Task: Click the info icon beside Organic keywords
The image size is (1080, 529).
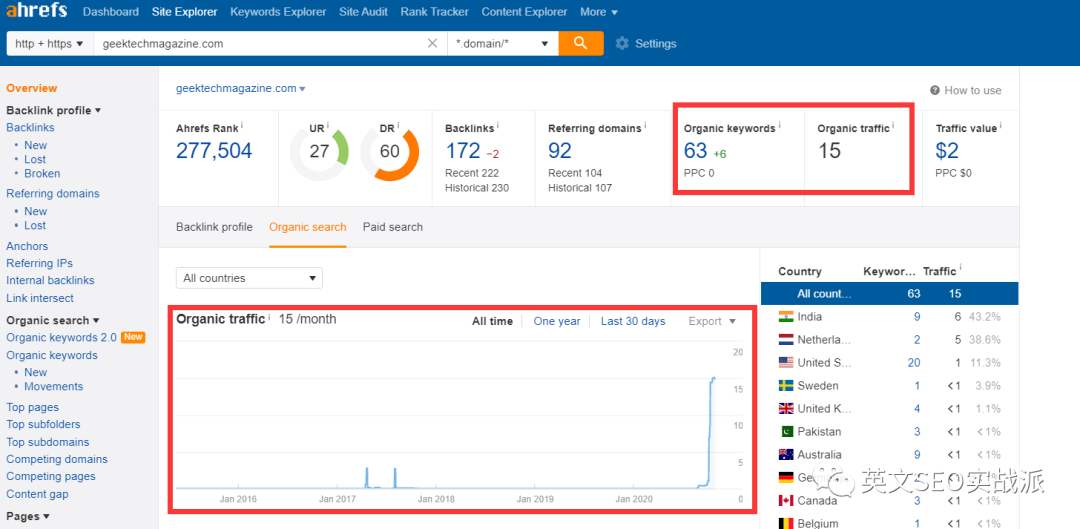Action: pyautogui.click(x=780, y=125)
